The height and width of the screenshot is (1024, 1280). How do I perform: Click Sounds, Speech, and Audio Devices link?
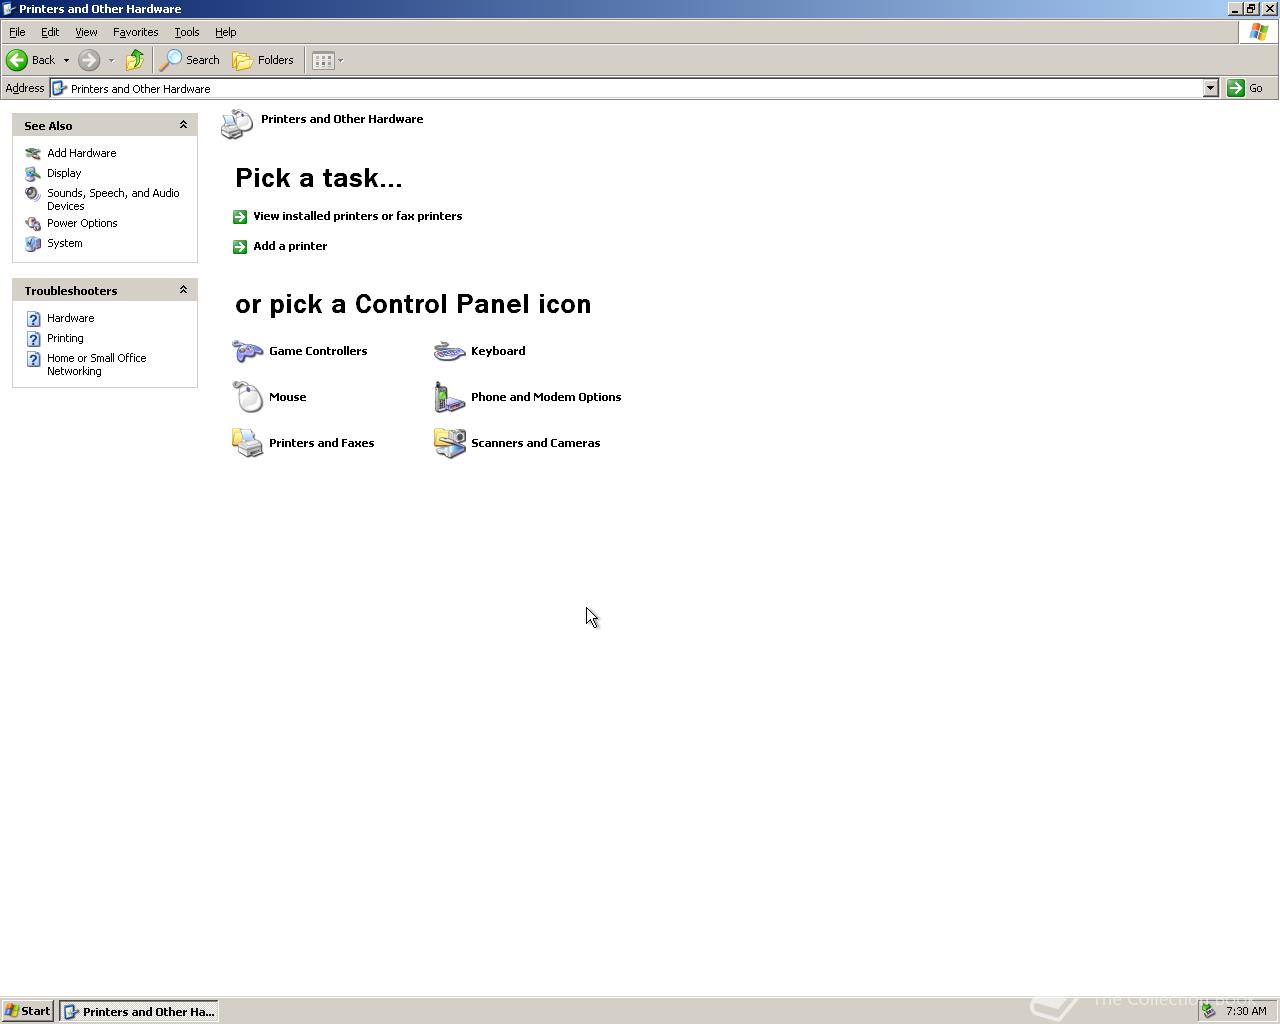[x=113, y=199]
